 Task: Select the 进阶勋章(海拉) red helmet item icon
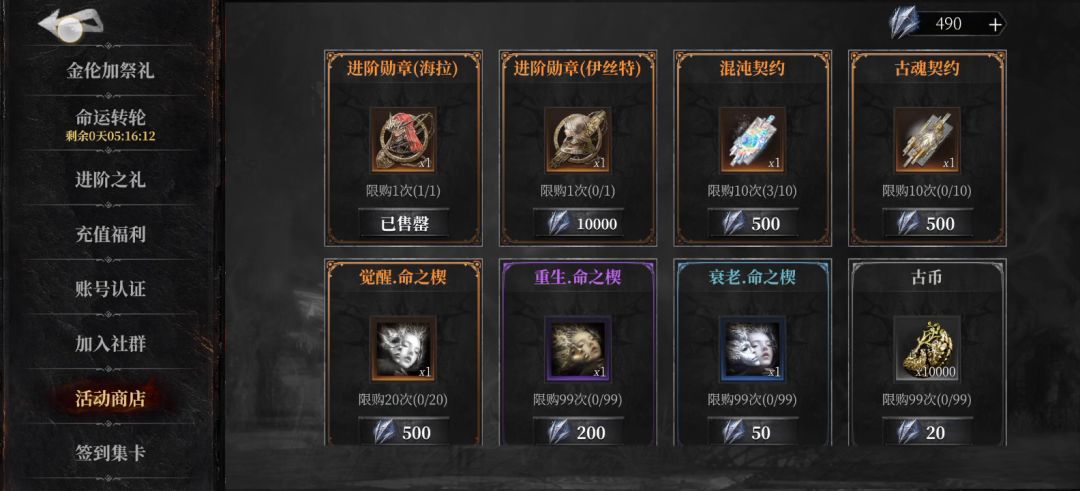(x=403, y=140)
